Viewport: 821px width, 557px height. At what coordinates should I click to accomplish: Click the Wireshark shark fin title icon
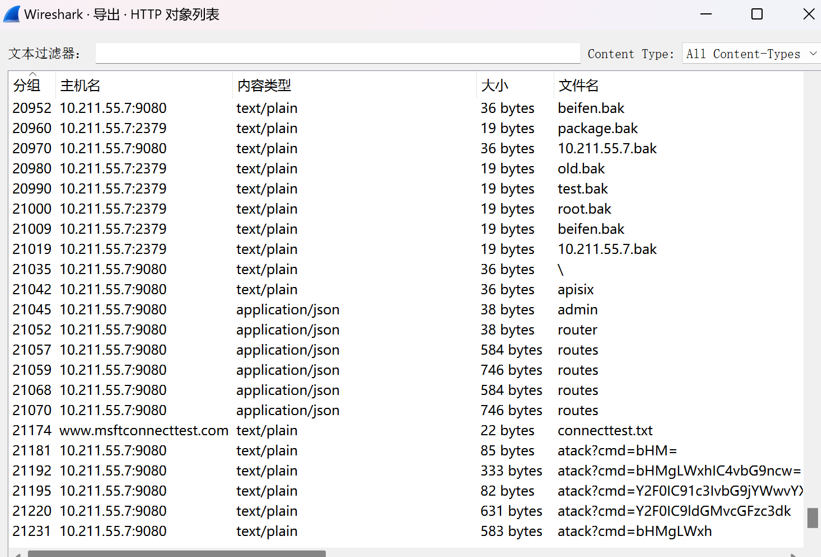pos(12,14)
